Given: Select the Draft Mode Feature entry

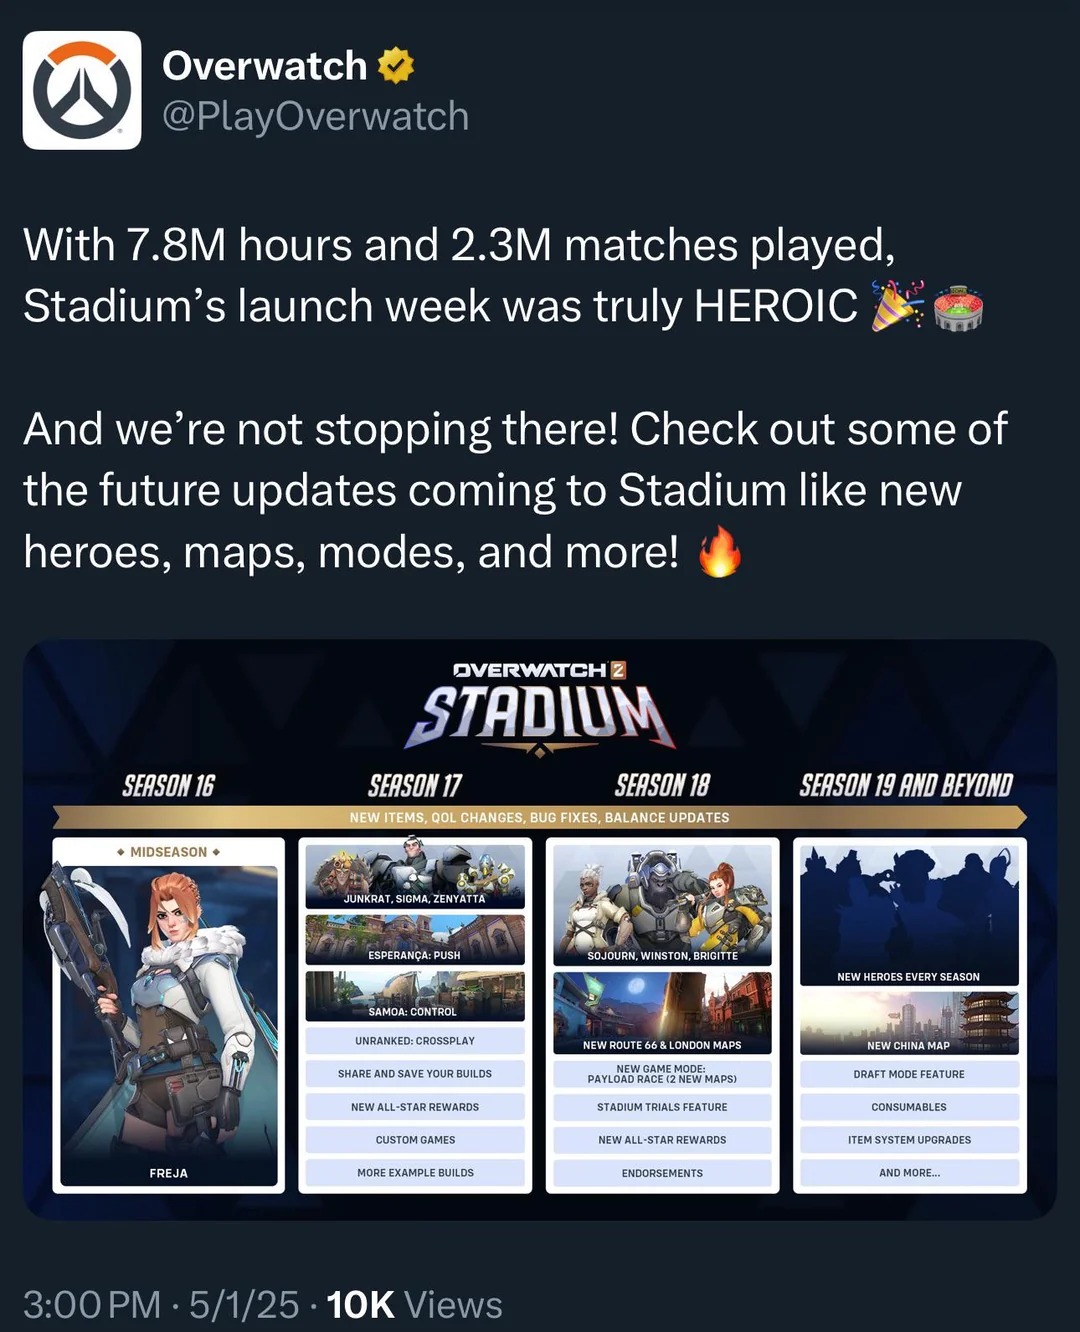Looking at the screenshot, I should (909, 1074).
